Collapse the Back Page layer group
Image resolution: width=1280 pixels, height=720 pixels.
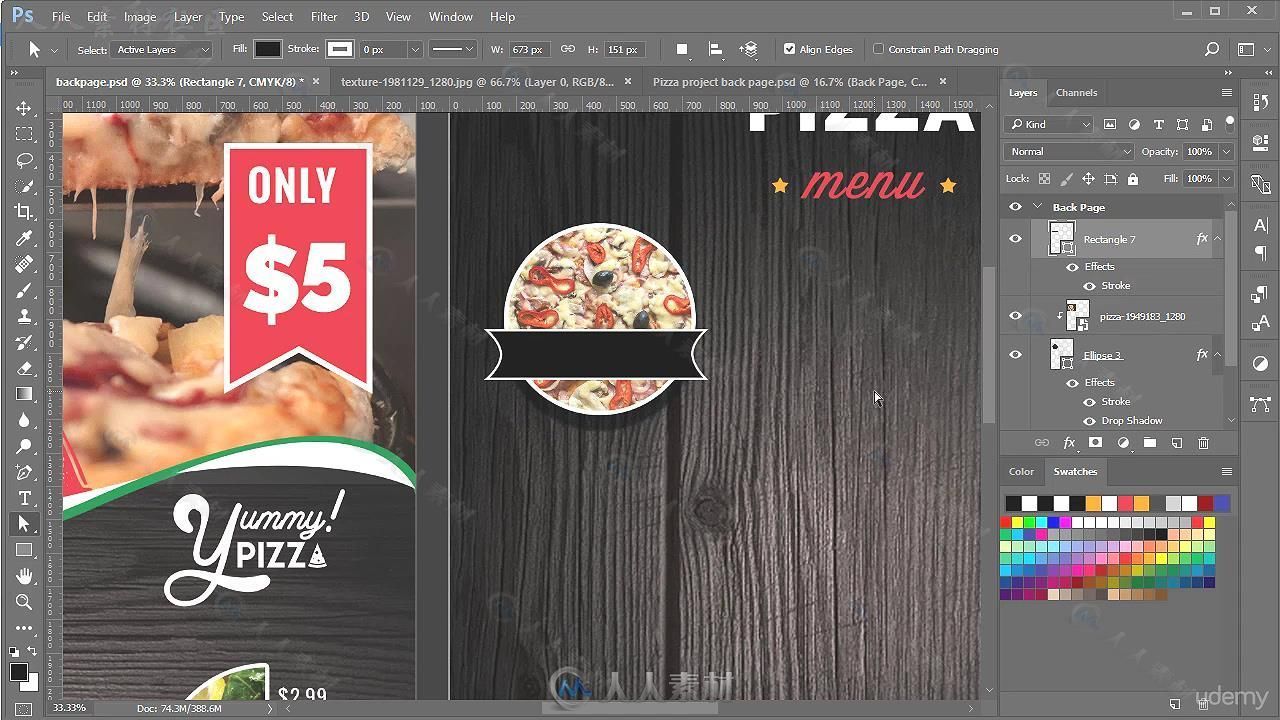click(1037, 207)
